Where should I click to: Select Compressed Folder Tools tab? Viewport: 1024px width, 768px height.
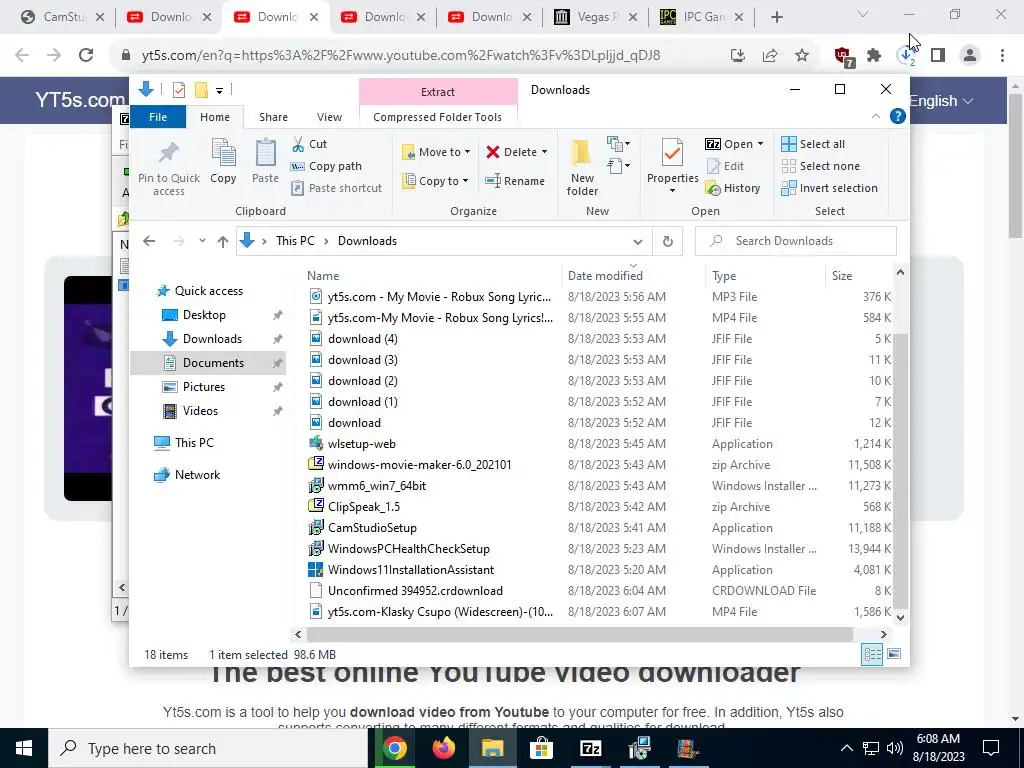pyautogui.click(x=438, y=117)
